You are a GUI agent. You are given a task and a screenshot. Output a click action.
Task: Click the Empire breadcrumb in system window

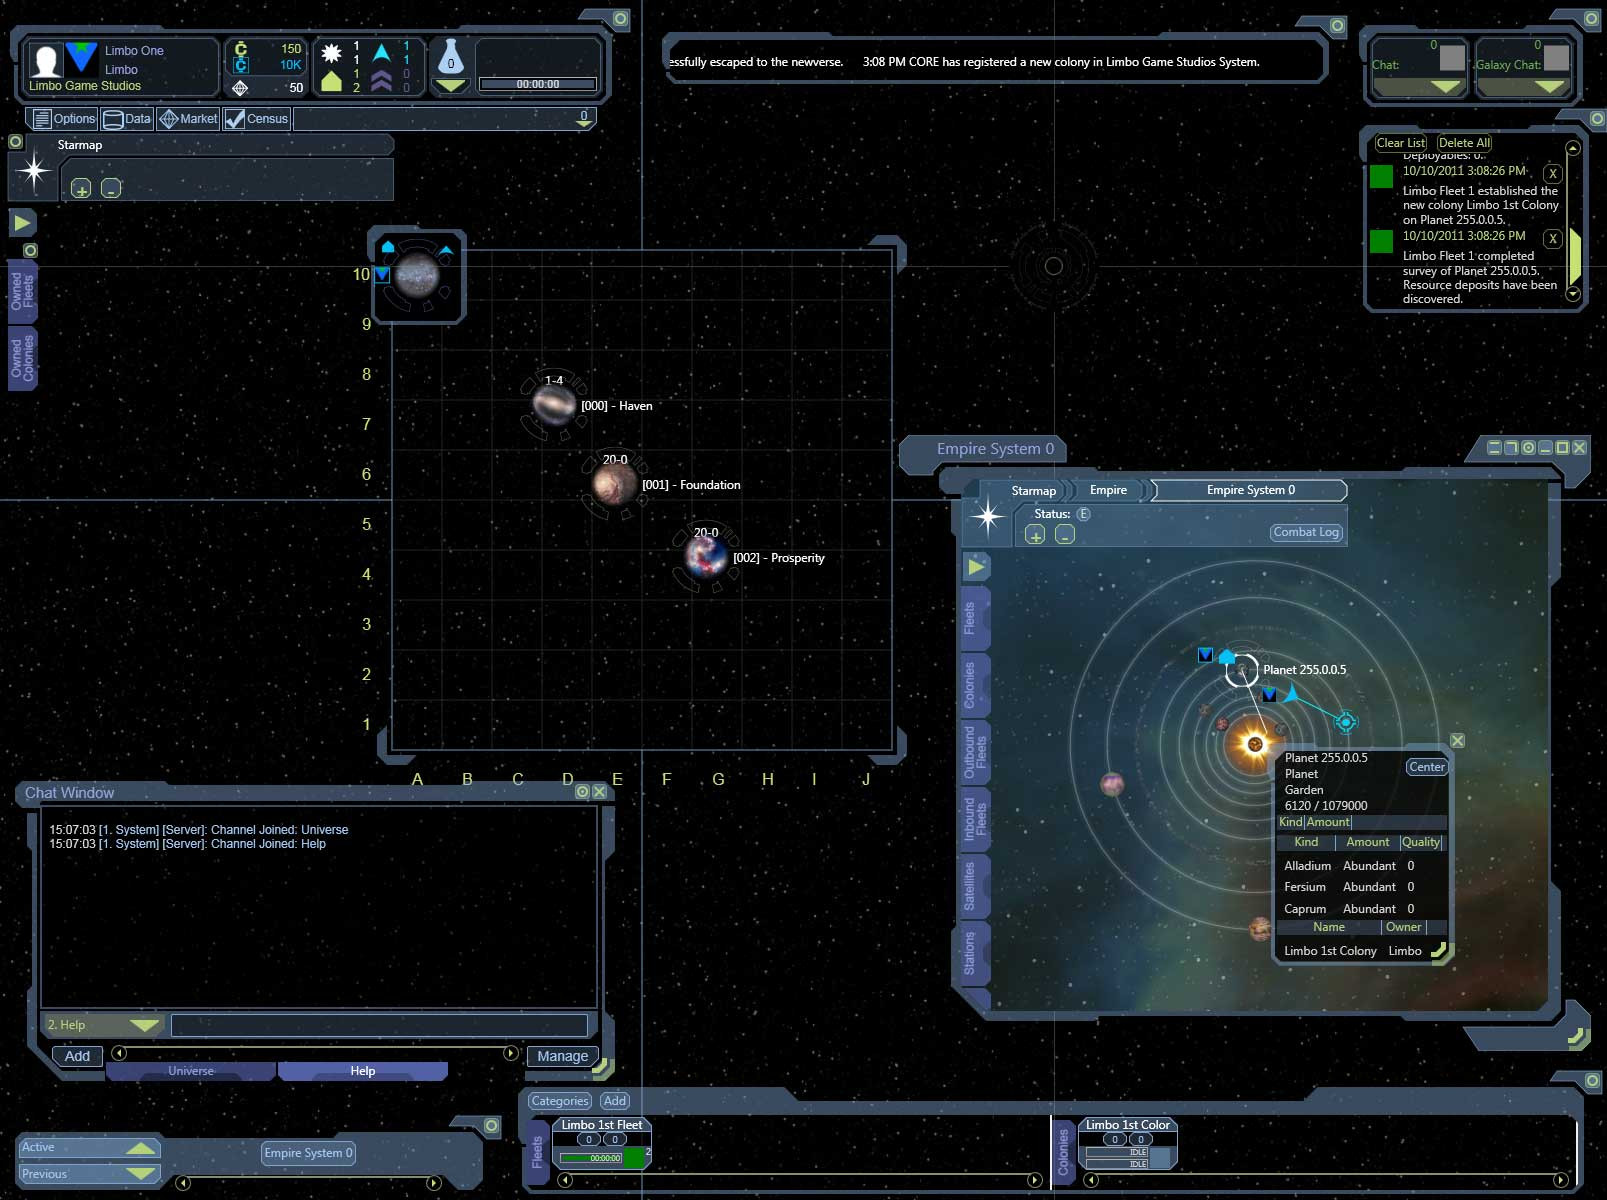point(1108,490)
